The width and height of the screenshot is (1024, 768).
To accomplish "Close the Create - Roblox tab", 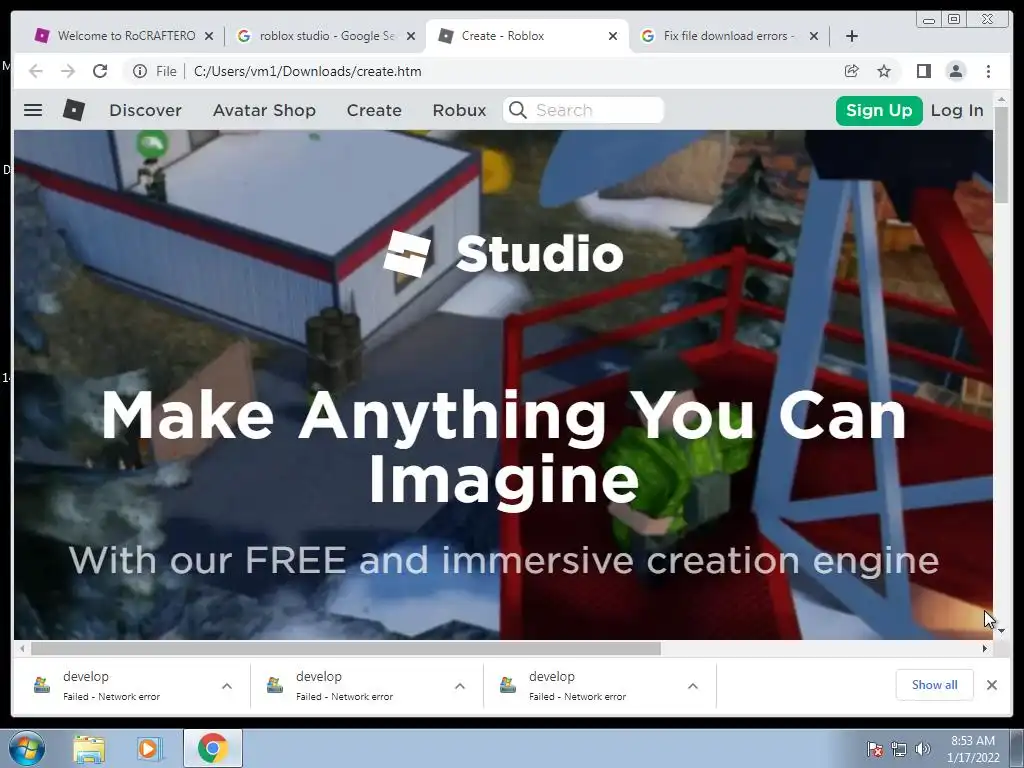I will point(613,36).
